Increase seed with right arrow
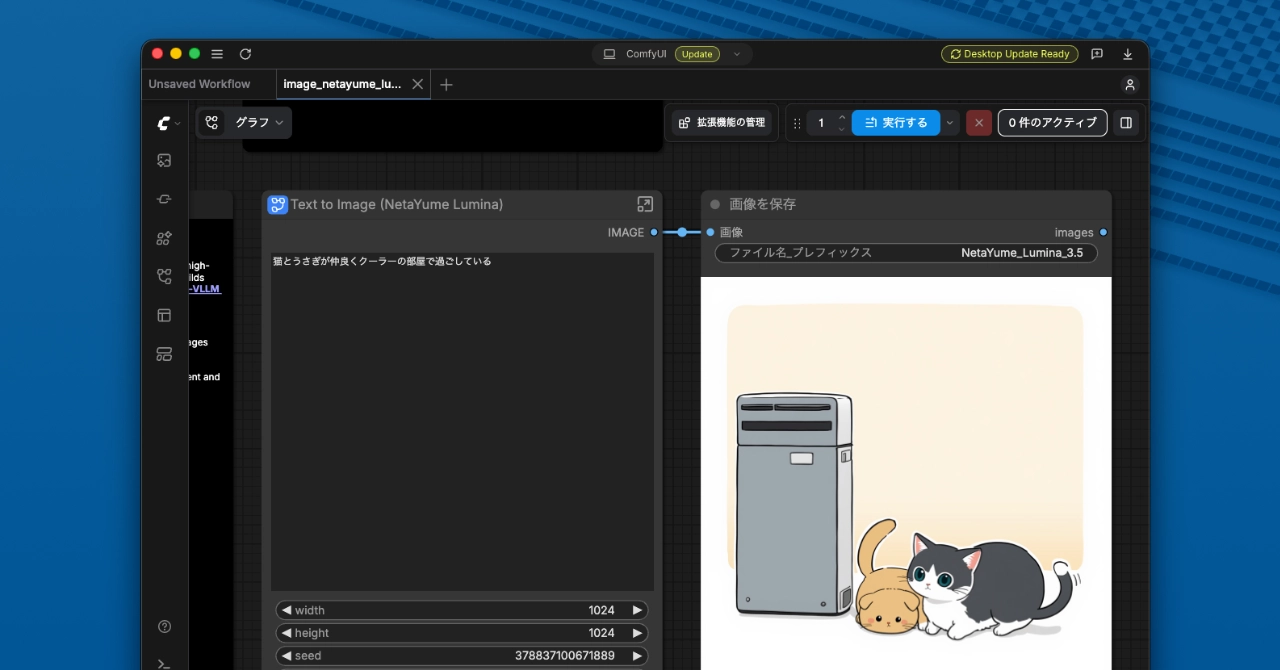Image resolution: width=1280 pixels, height=670 pixels. pos(637,656)
